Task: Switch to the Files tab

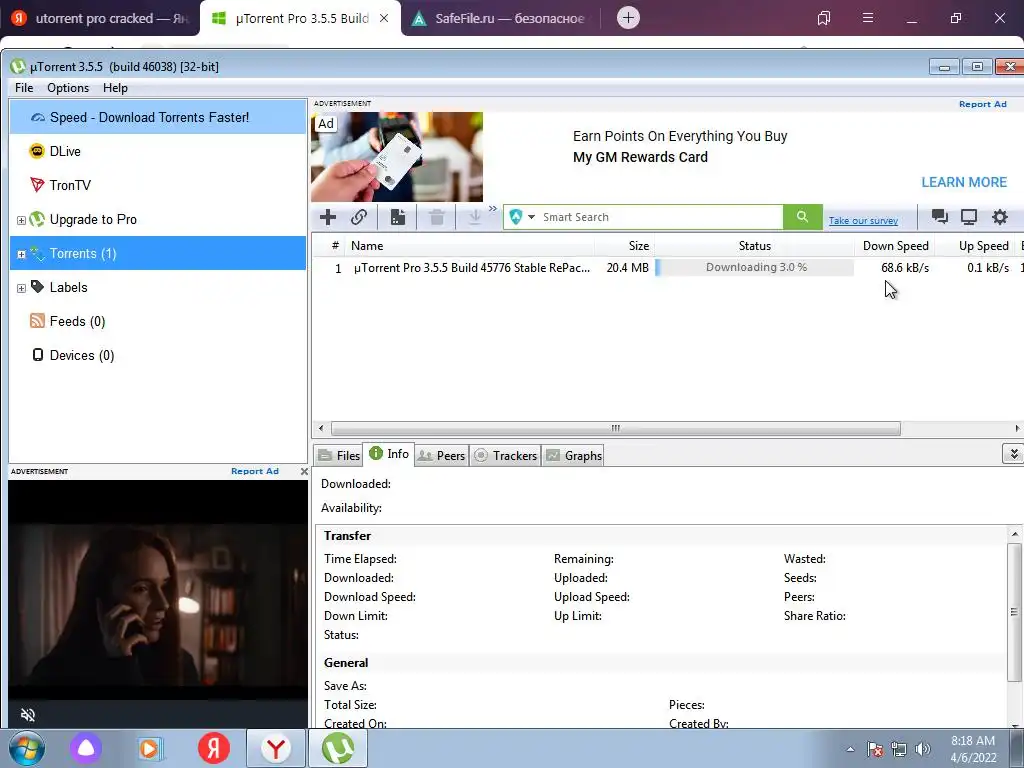Action: point(338,456)
